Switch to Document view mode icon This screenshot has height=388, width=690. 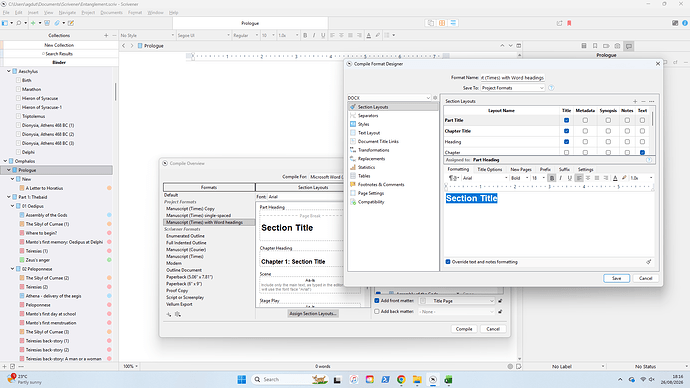coord(431,23)
